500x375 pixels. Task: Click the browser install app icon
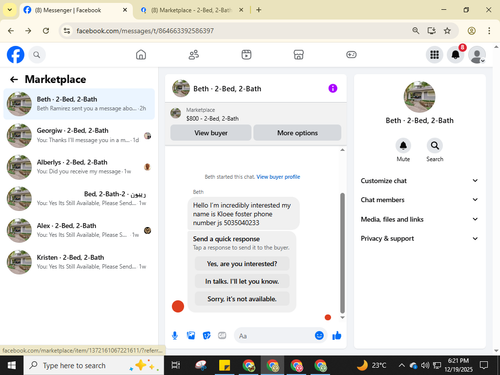(431, 31)
